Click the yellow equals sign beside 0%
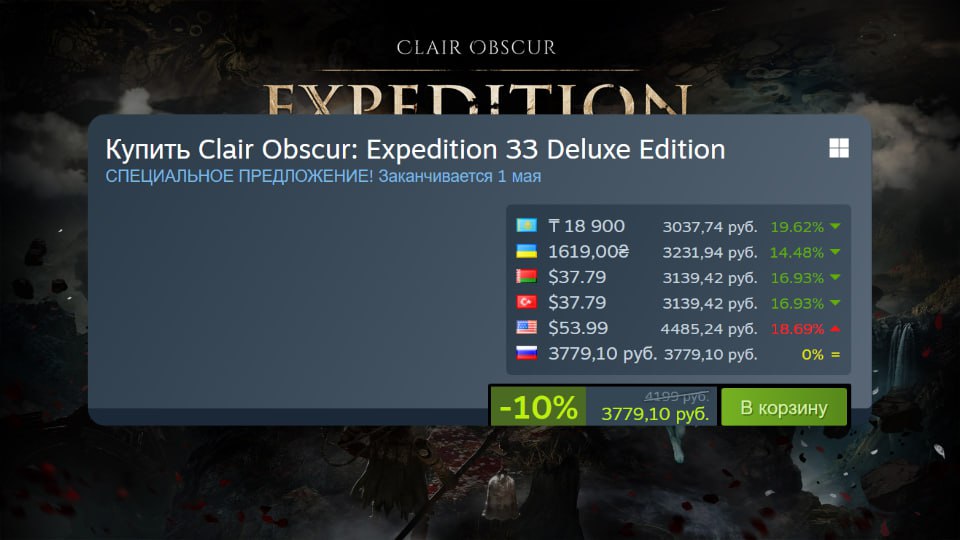Image resolution: width=960 pixels, height=540 pixels. (835, 354)
